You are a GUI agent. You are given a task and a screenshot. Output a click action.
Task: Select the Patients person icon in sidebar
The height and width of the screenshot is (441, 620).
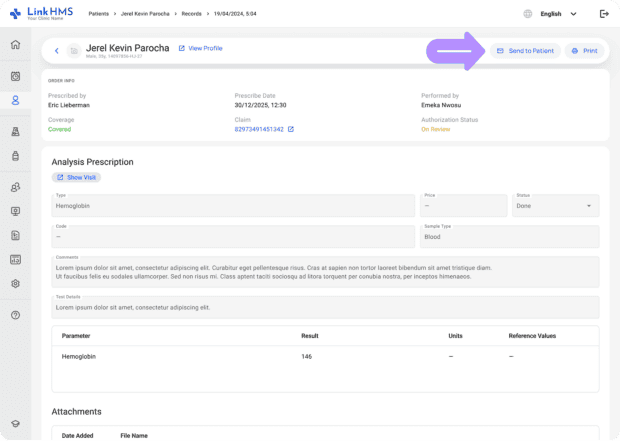(15, 100)
